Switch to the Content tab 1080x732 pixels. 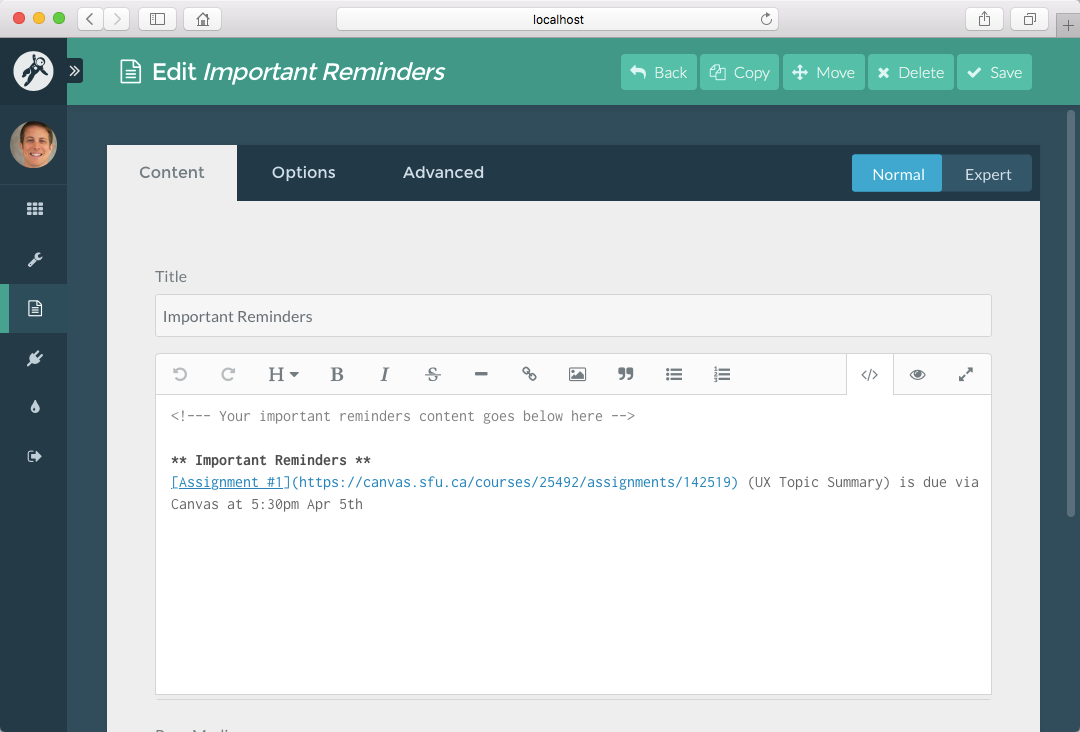tap(172, 173)
